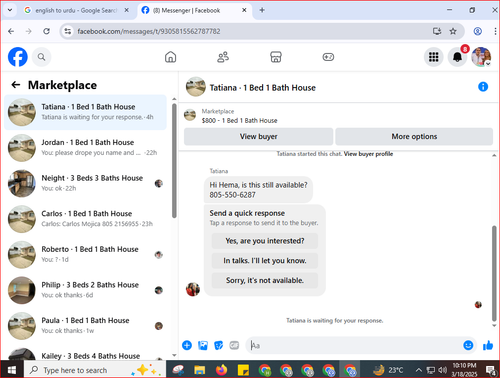This screenshot has width=500, height=378.
Task: Open the tab search dropdown arrow
Action: (x=10, y=10)
